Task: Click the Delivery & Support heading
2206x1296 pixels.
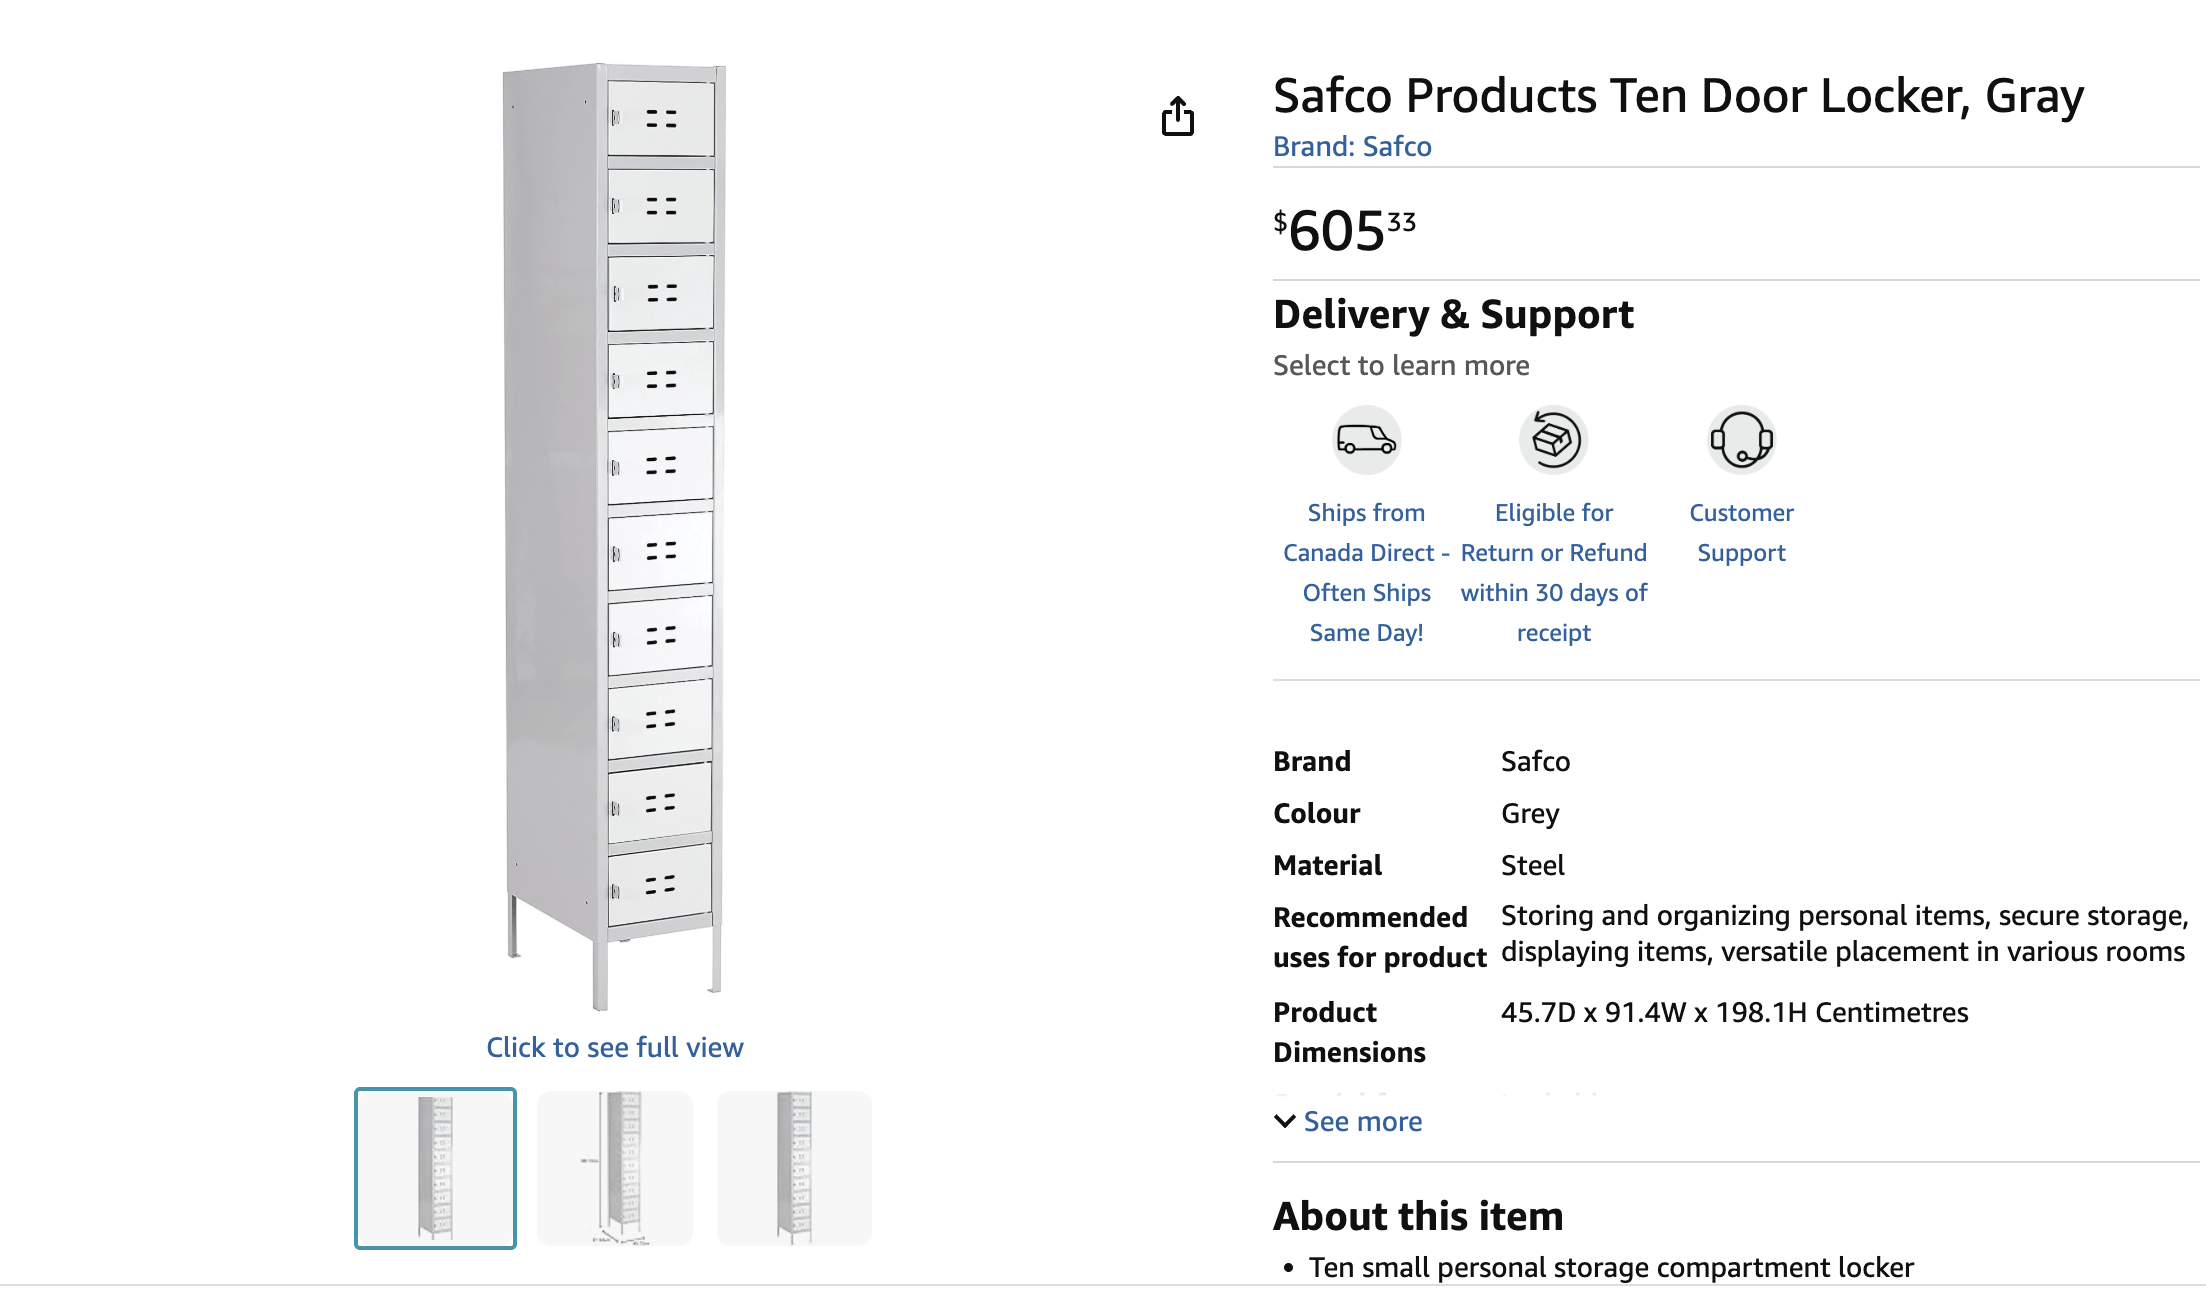Action: tap(1453, 314)
